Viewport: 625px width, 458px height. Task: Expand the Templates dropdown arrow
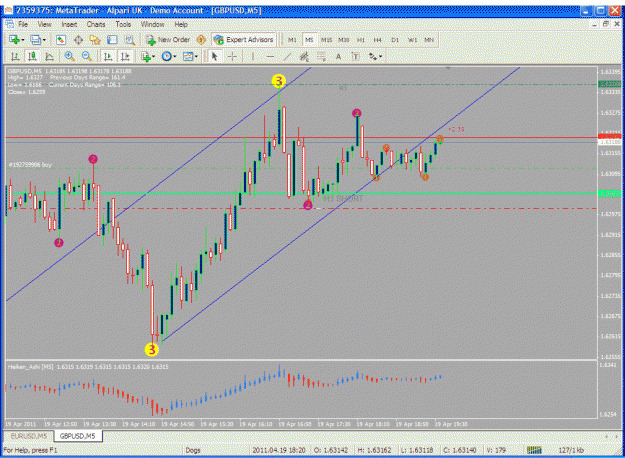point(196,57)
